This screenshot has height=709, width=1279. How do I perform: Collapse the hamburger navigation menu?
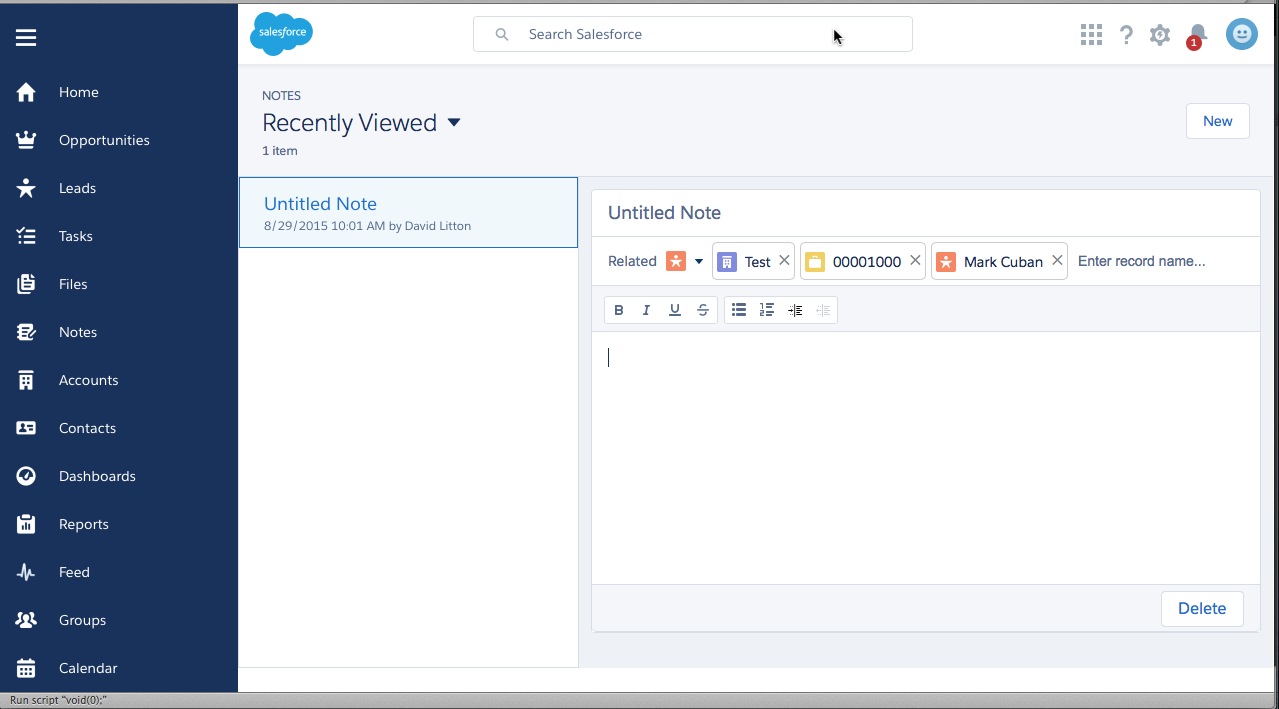coord(26,38)
